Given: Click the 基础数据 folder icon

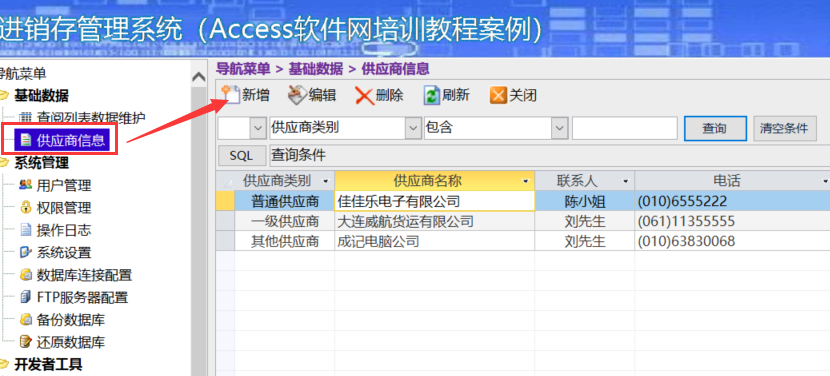Looking at the screenshot, I should (4, 96).
